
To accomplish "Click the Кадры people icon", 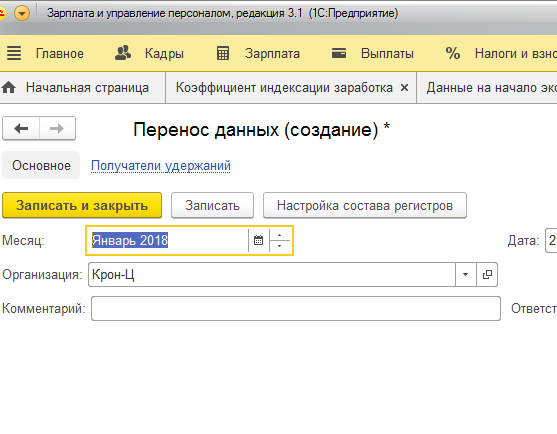I will tap(123, 53).
